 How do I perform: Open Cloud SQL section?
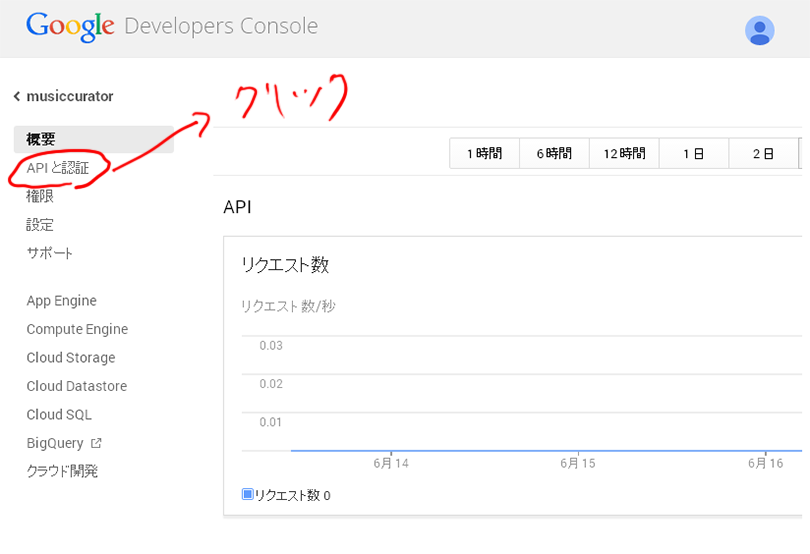pyautogui.click(x=59, y=414)
